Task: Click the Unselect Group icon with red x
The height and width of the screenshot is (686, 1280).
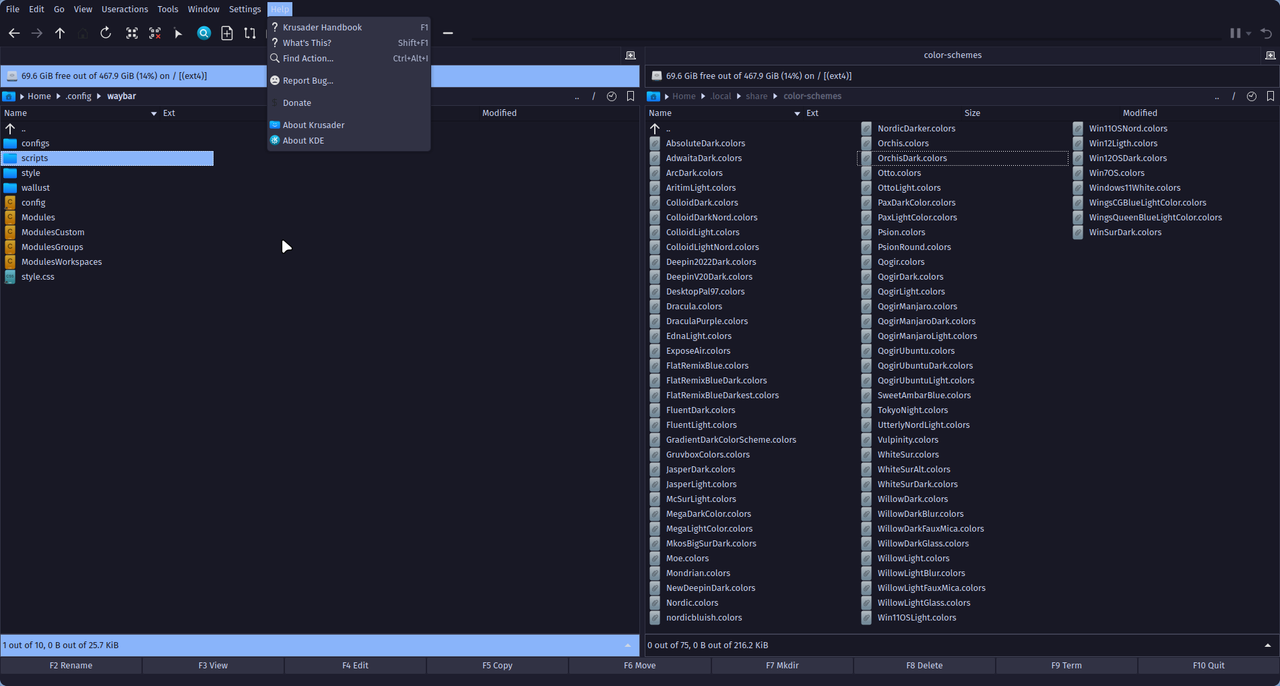Action: 155,33
